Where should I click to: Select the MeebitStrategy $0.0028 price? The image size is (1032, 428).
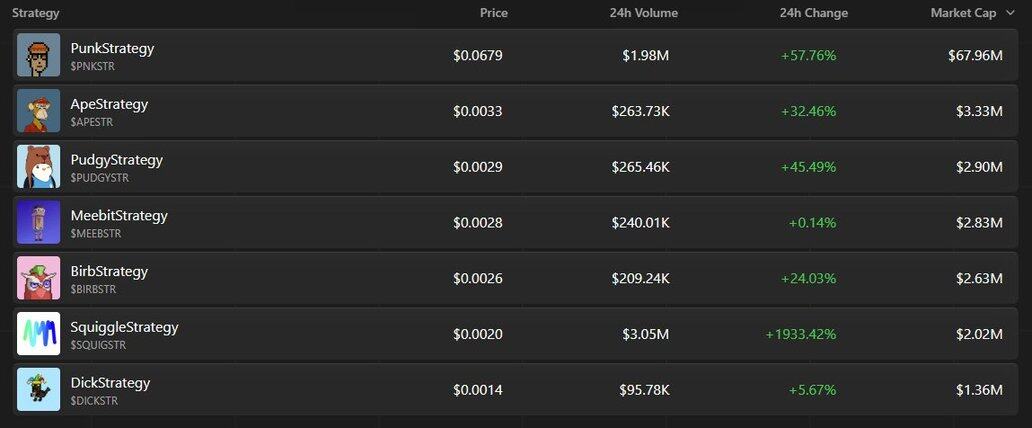tap(478, 223)
